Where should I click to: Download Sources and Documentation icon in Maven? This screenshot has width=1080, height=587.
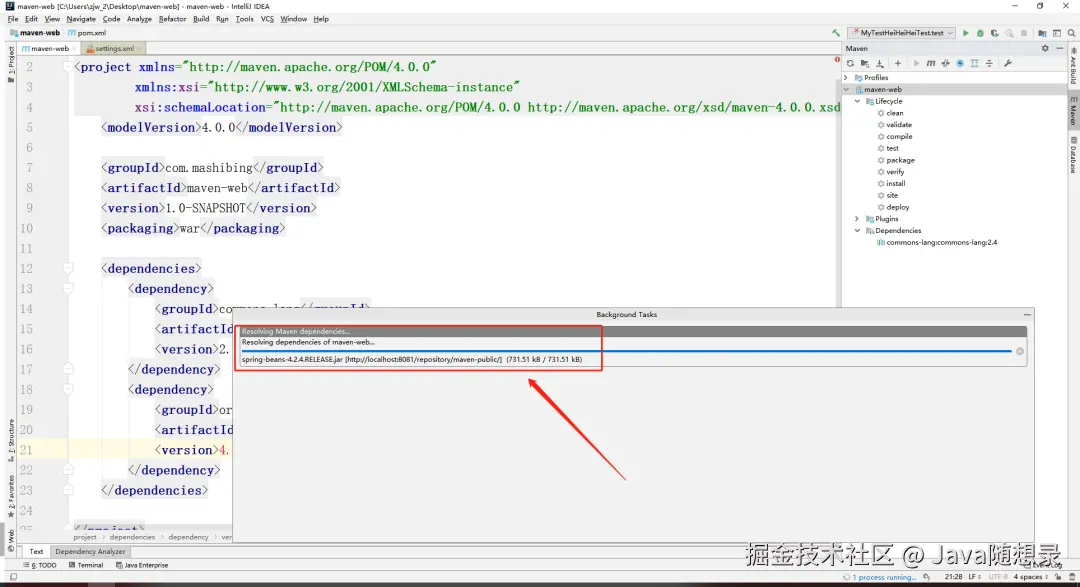coord(880,63)
